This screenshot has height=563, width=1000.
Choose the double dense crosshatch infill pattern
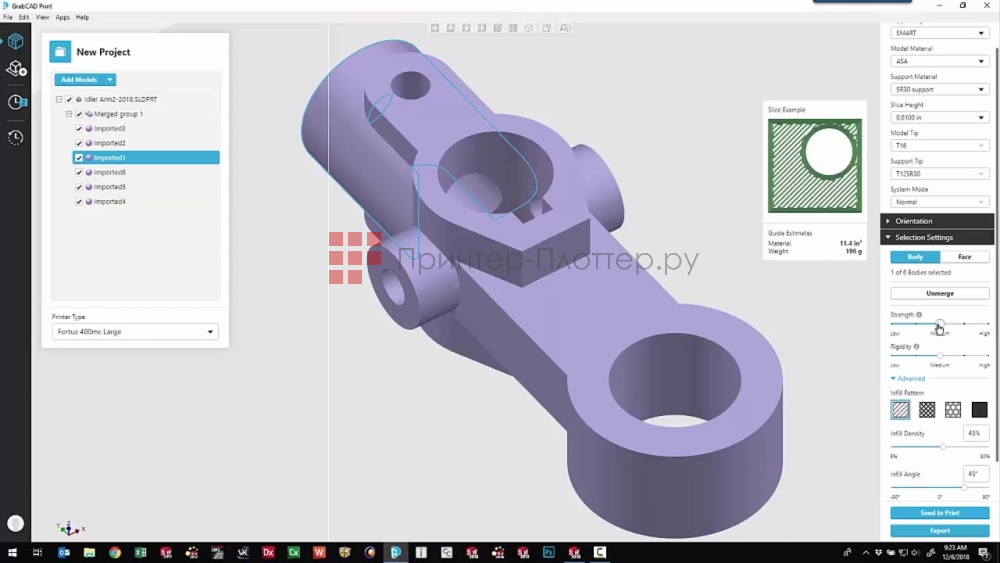tap(927, 409)
